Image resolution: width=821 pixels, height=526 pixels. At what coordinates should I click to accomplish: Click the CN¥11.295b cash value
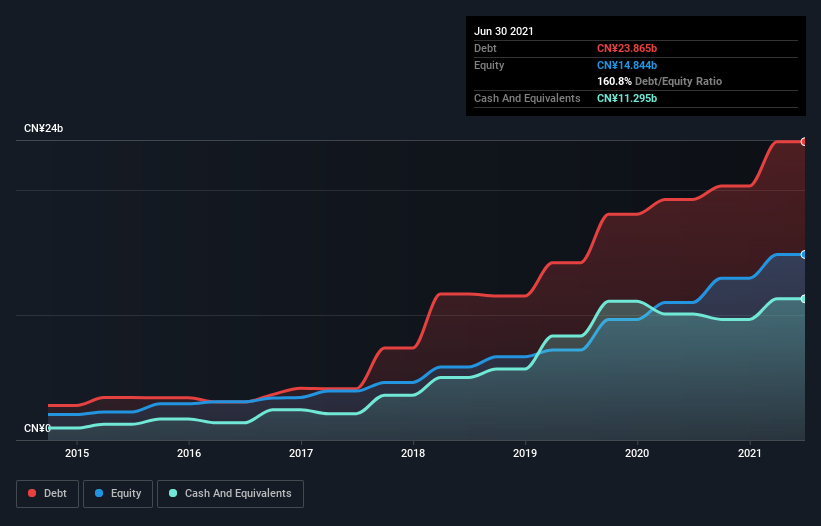click(x=627, y=98)
